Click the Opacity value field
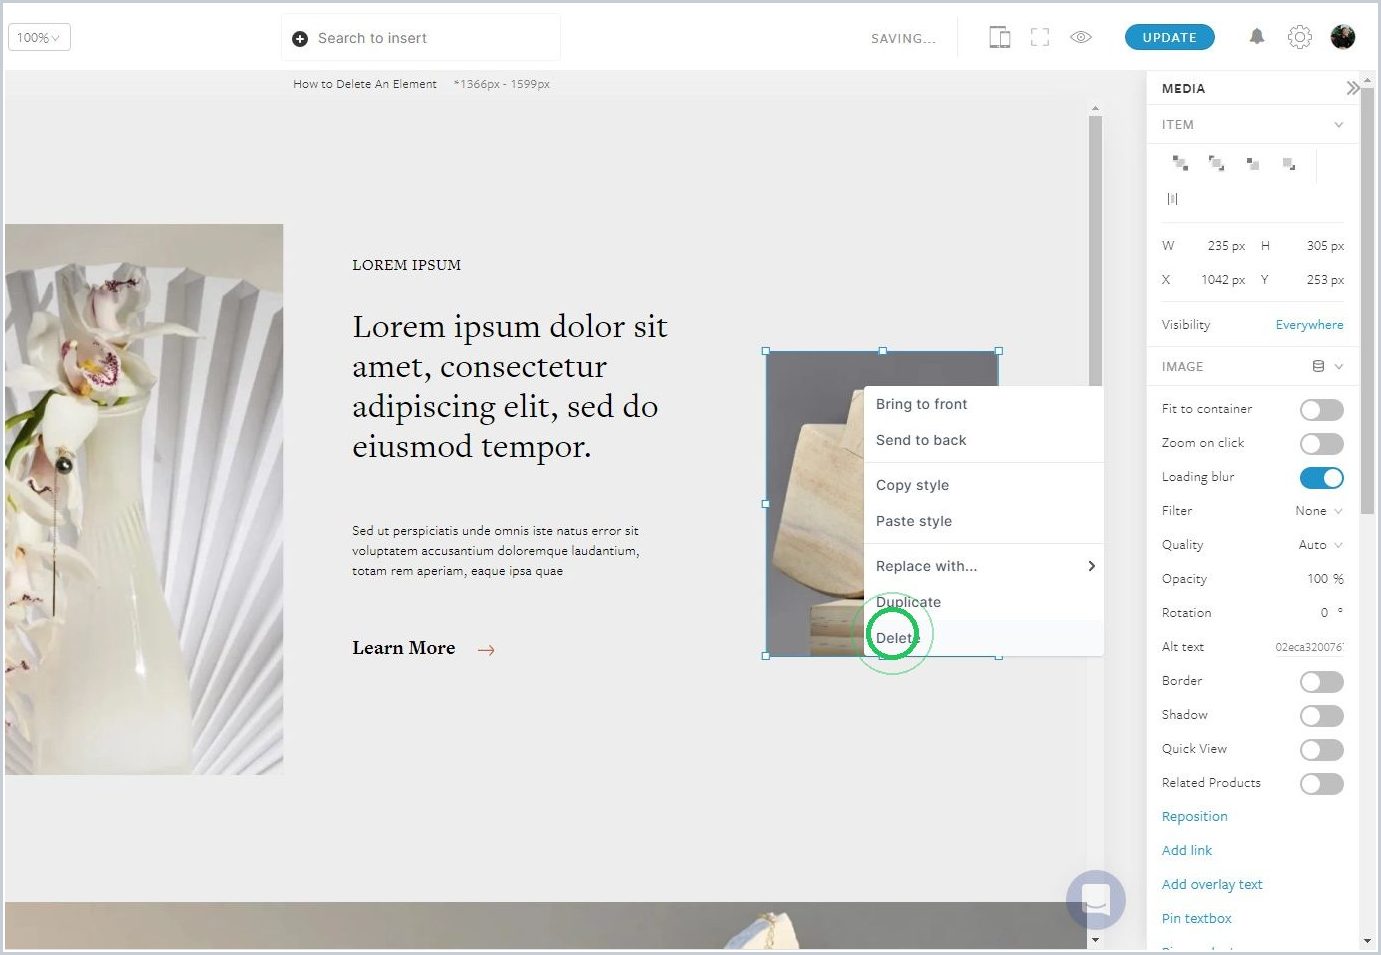Screen dimensions: 1381x955 1323,579
